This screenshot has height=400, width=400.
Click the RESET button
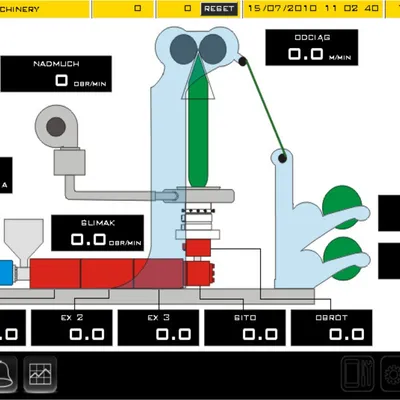coord(219,9)
